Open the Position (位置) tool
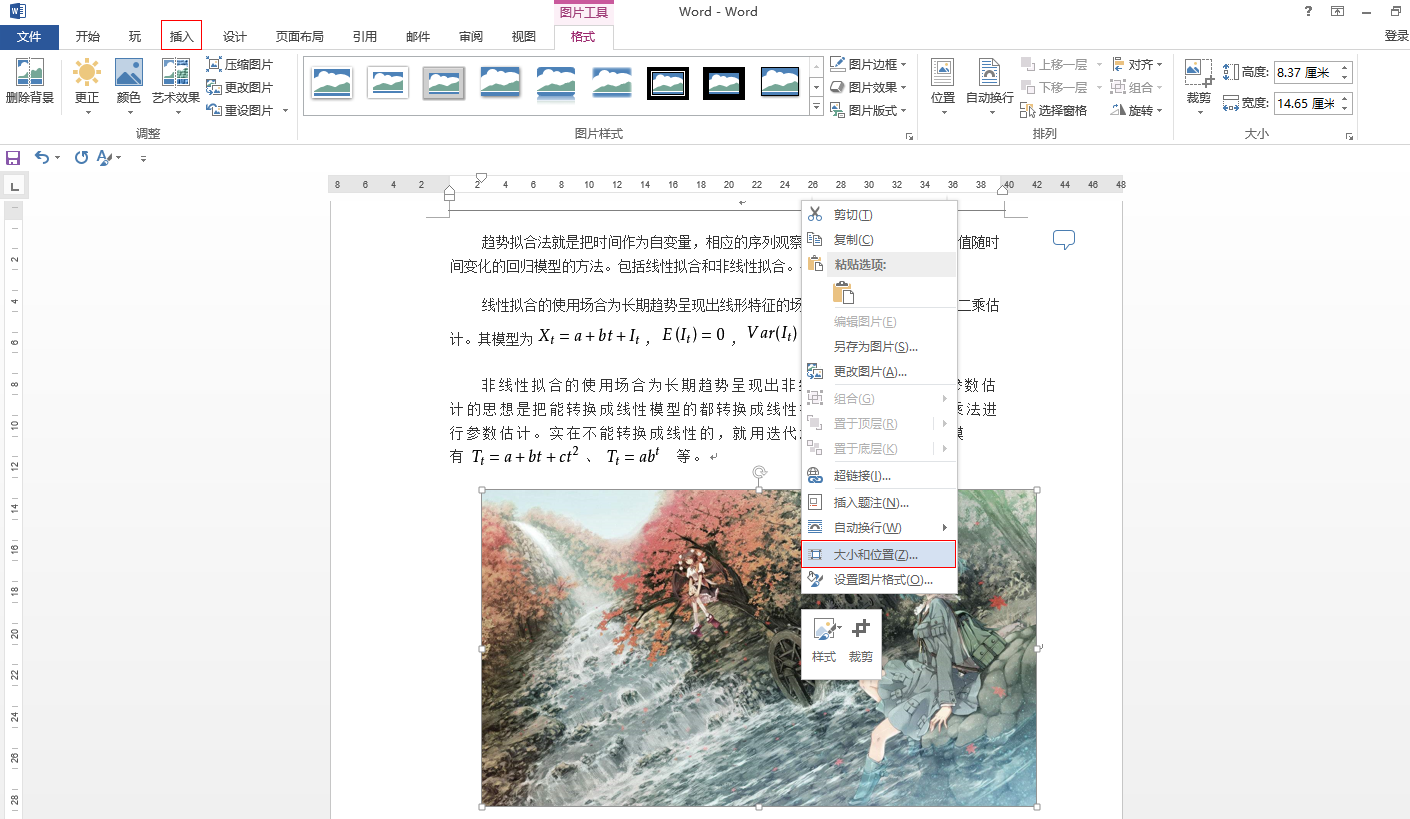1410x819 pixels. click(943, 85)
